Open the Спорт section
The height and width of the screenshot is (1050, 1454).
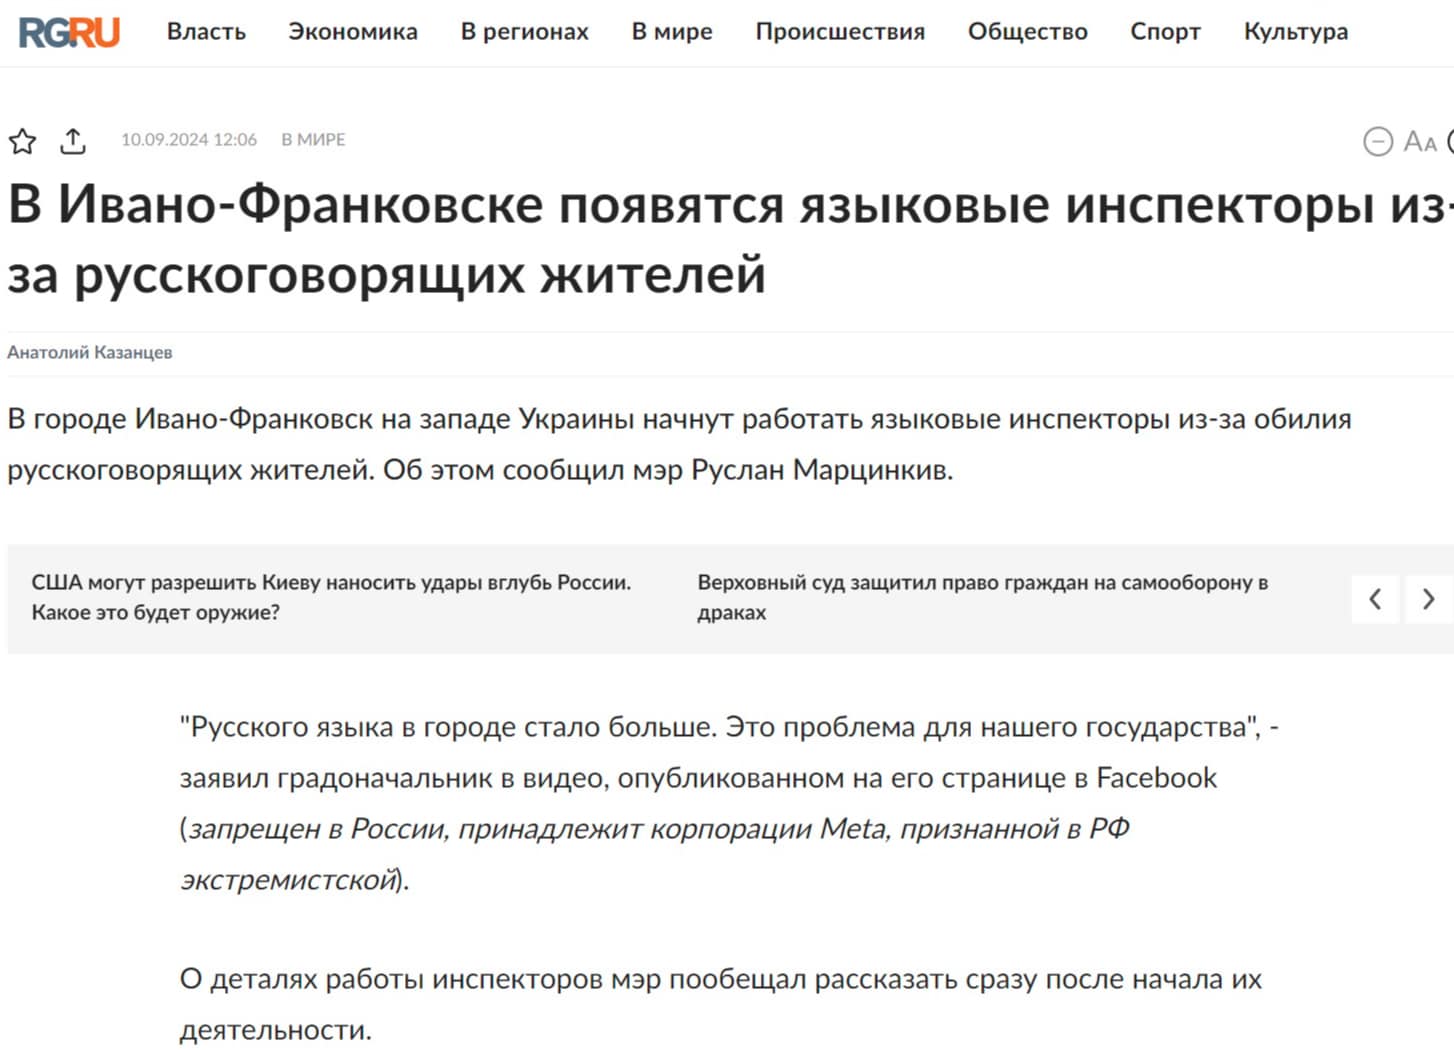coord(1165,32)
